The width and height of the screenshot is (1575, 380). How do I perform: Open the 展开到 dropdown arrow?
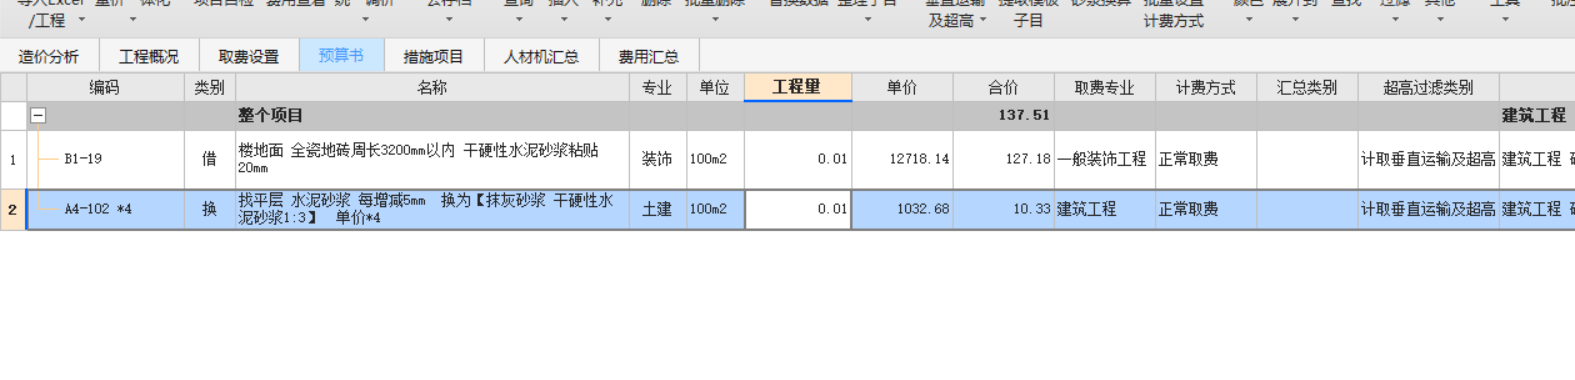click(x=1295, y=20)
